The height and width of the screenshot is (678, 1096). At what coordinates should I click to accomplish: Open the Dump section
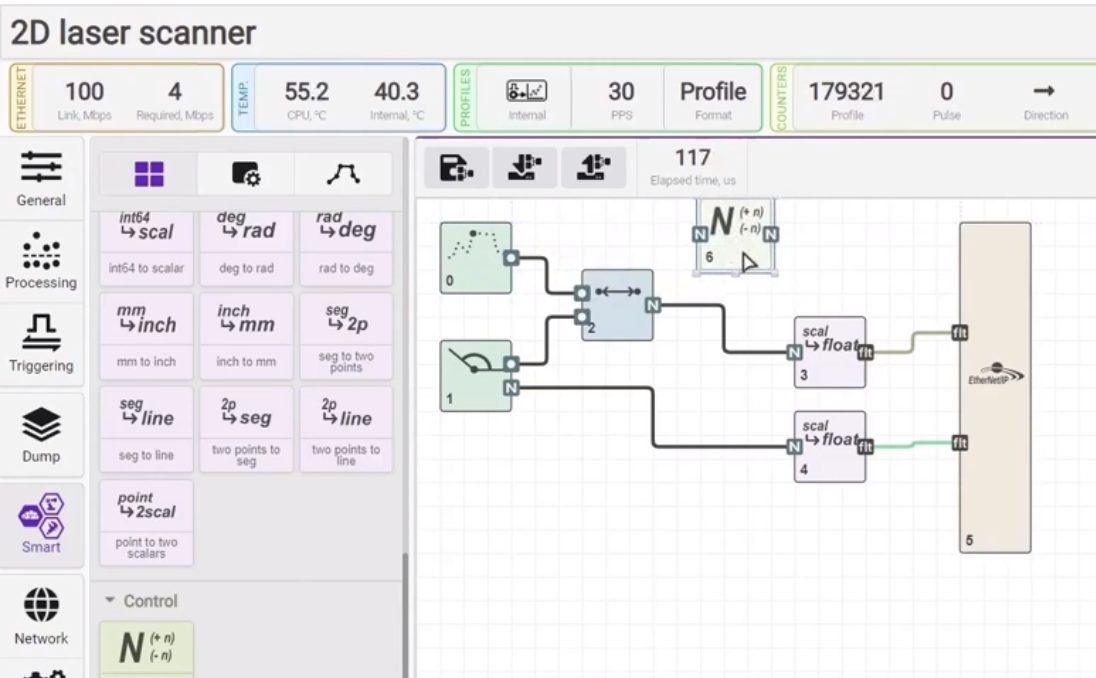click(x=41, y=434)
